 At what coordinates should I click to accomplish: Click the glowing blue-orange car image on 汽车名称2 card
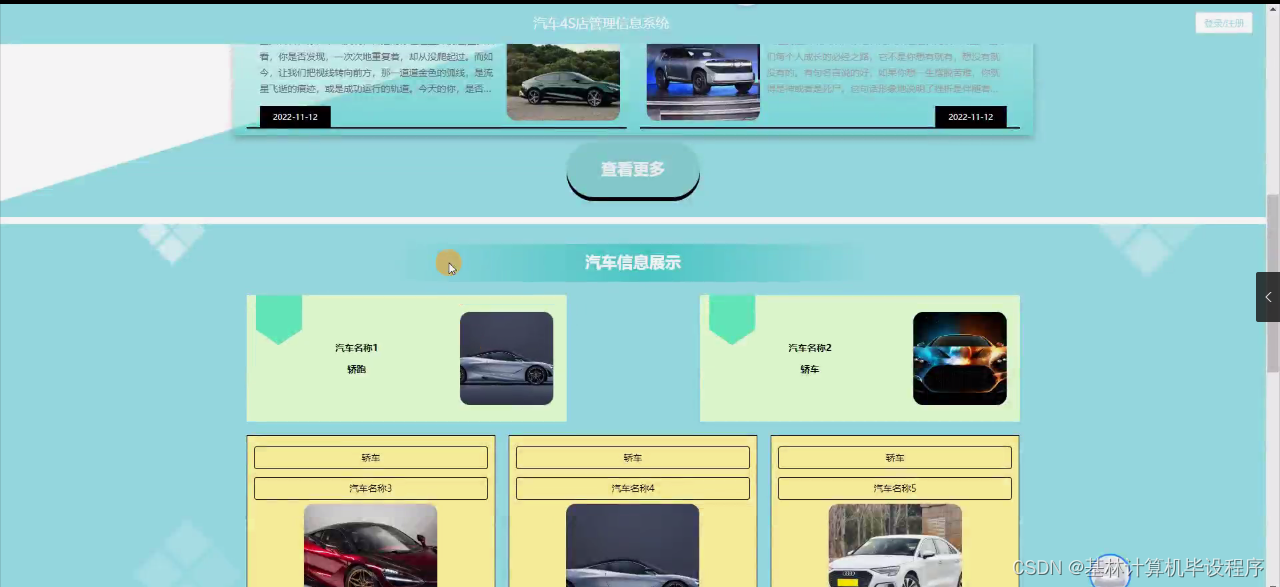[x=959, y=358]
